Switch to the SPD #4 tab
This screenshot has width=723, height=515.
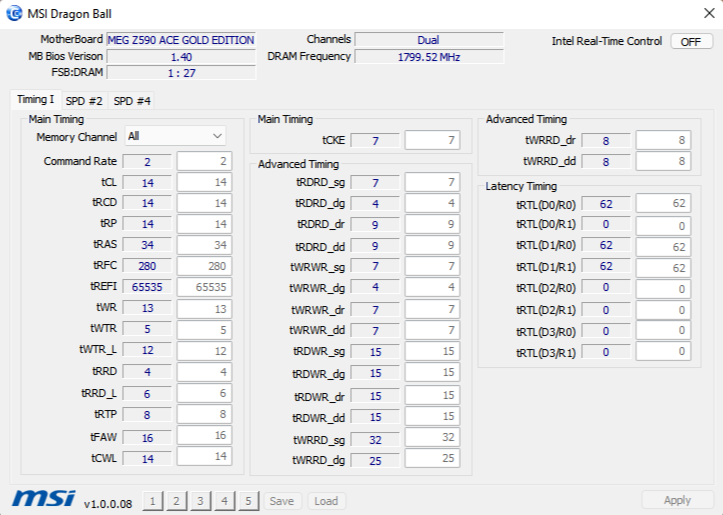click(132, 101)
